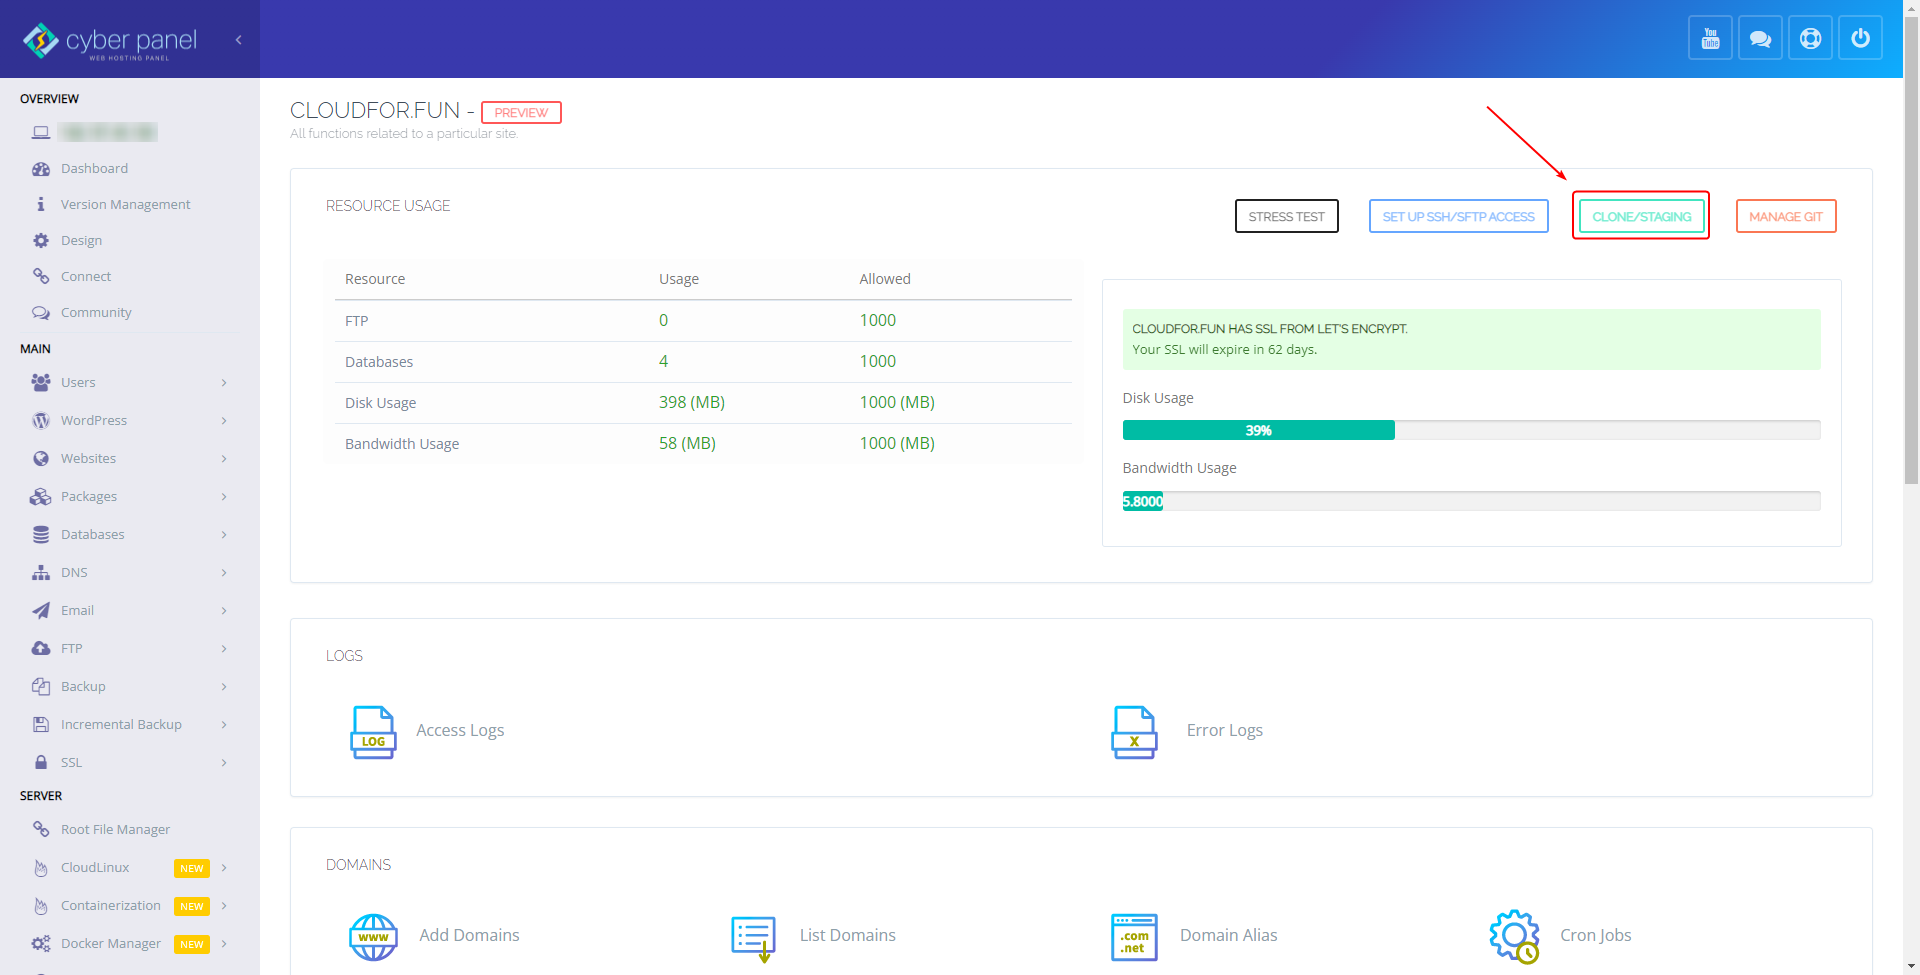Click the Databases stack icon
Image resolution: width=1920 pixels, height=975 pixels.
point(41,535)
